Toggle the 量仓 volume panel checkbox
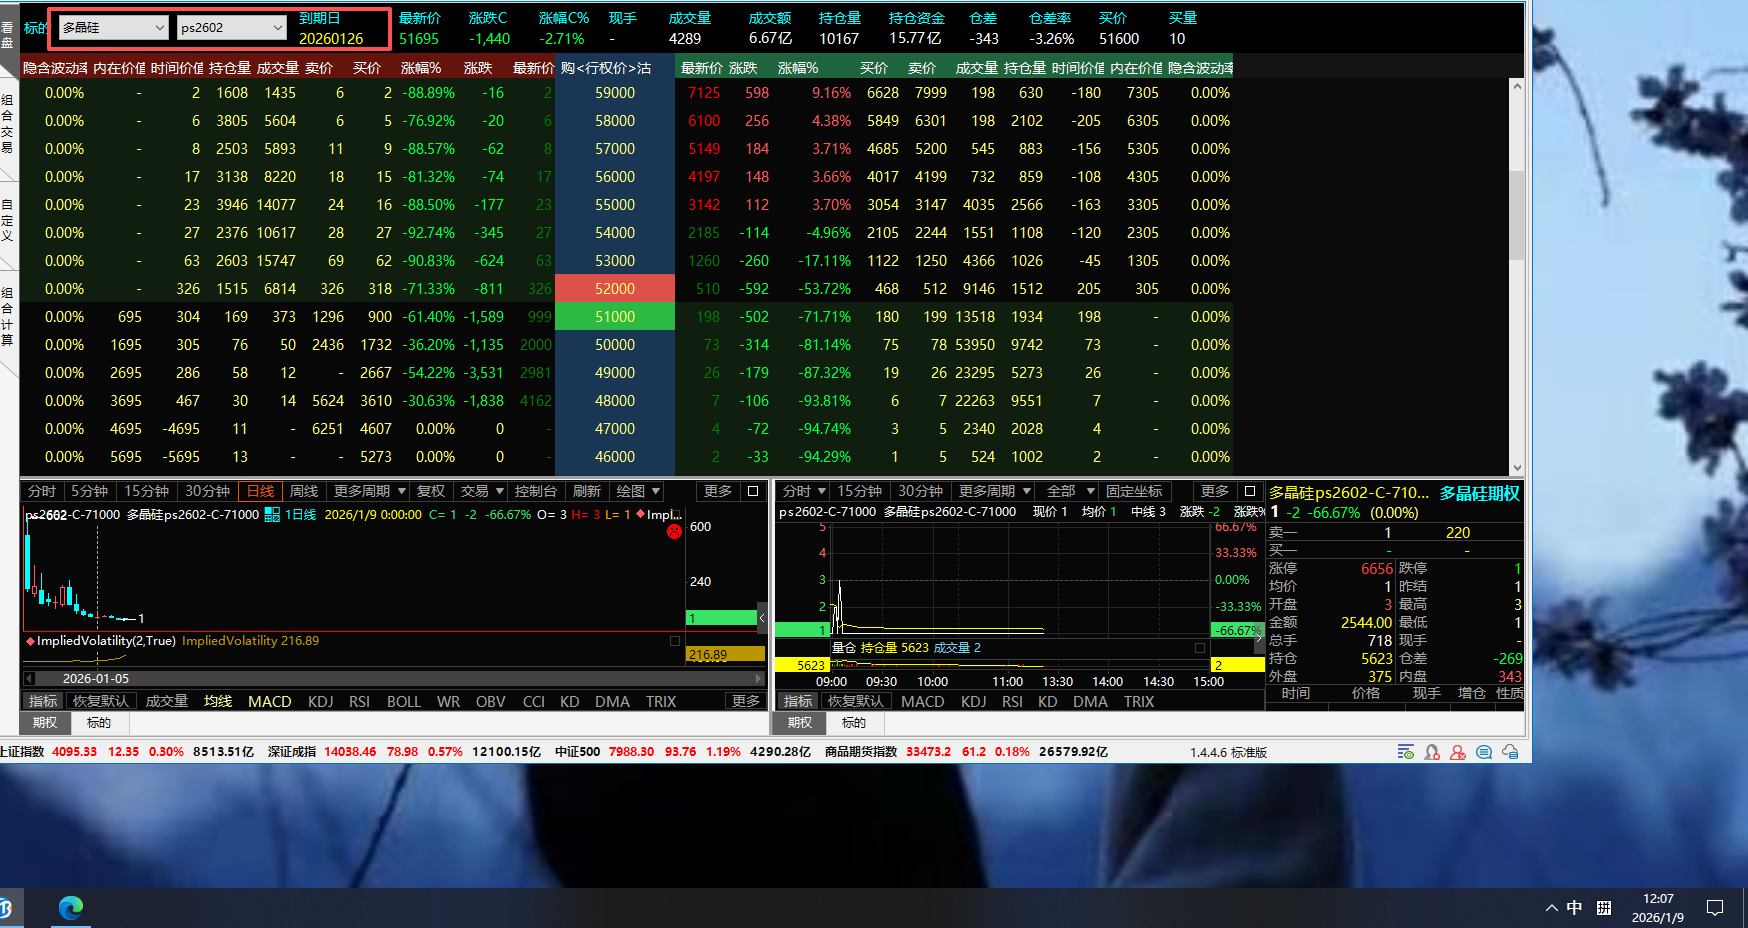 (1200, 648)
